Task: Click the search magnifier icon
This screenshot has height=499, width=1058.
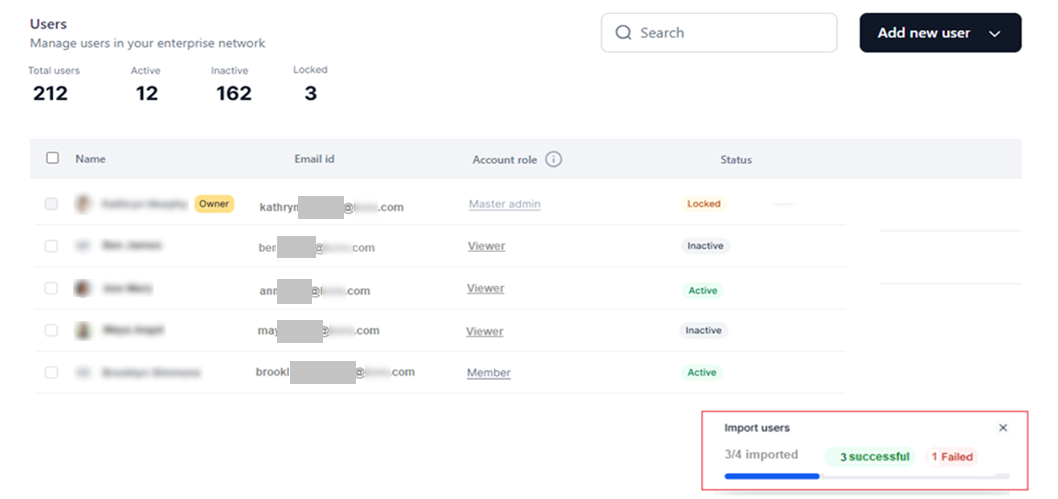Action: 624,33
